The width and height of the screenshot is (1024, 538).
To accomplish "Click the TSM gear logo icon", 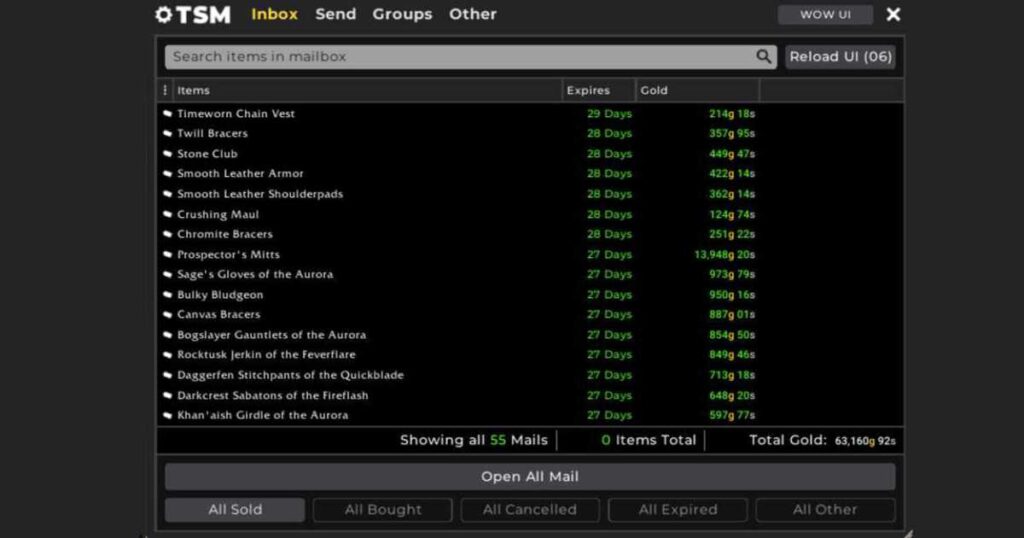I will (x=164, y=15).
